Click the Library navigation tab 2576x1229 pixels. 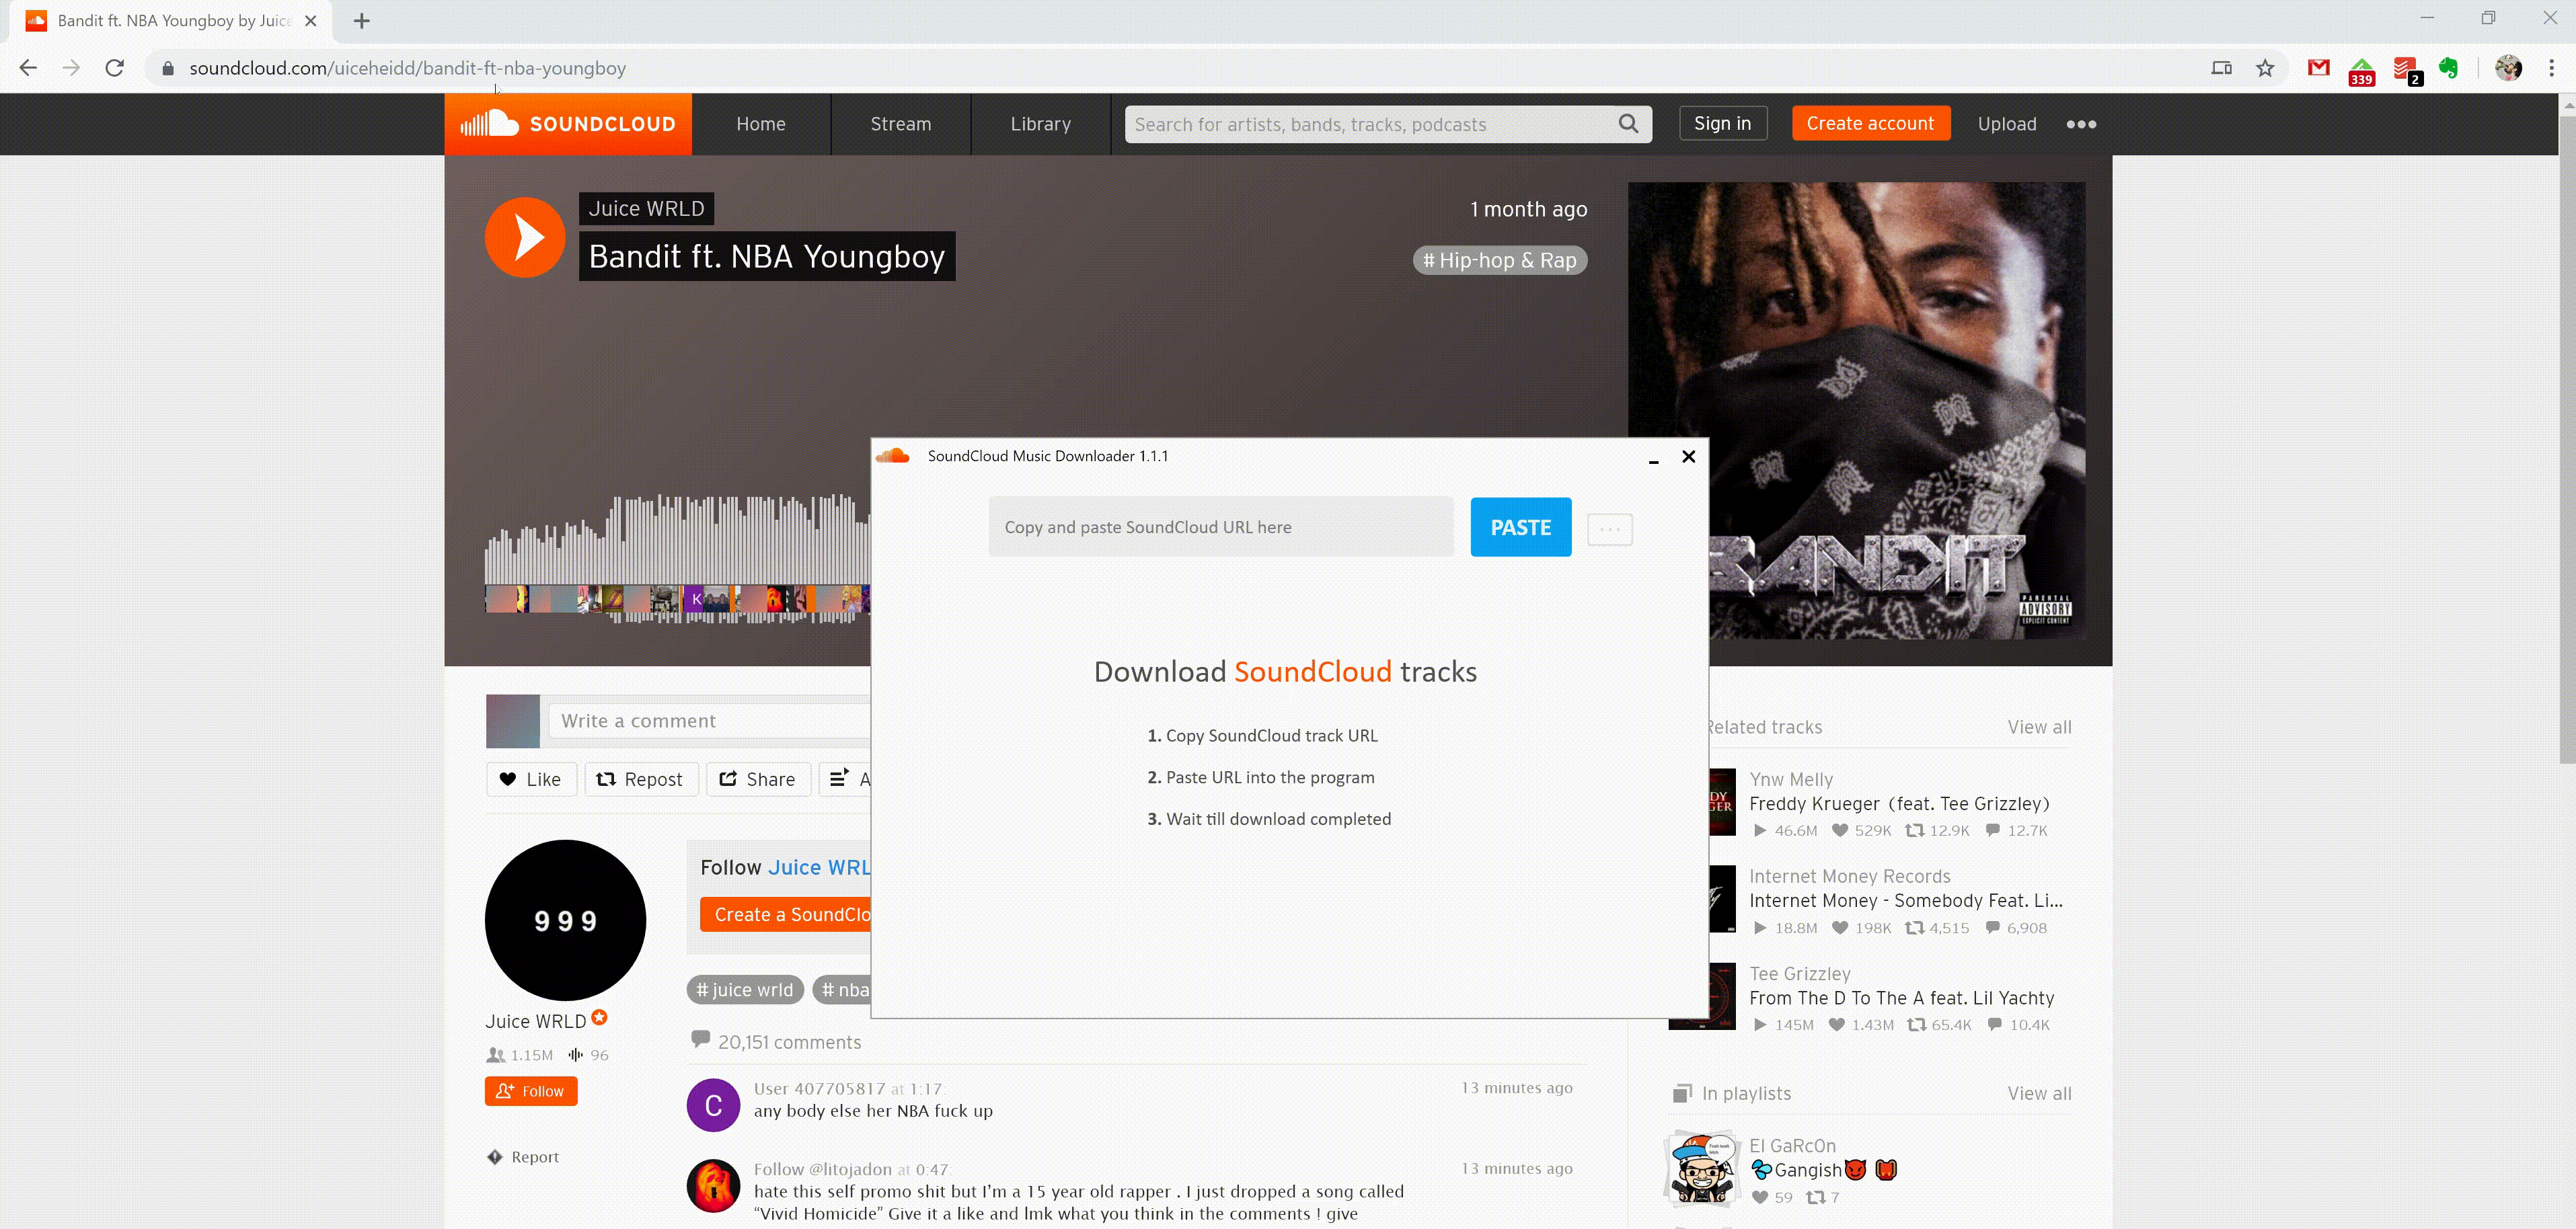1042,123
